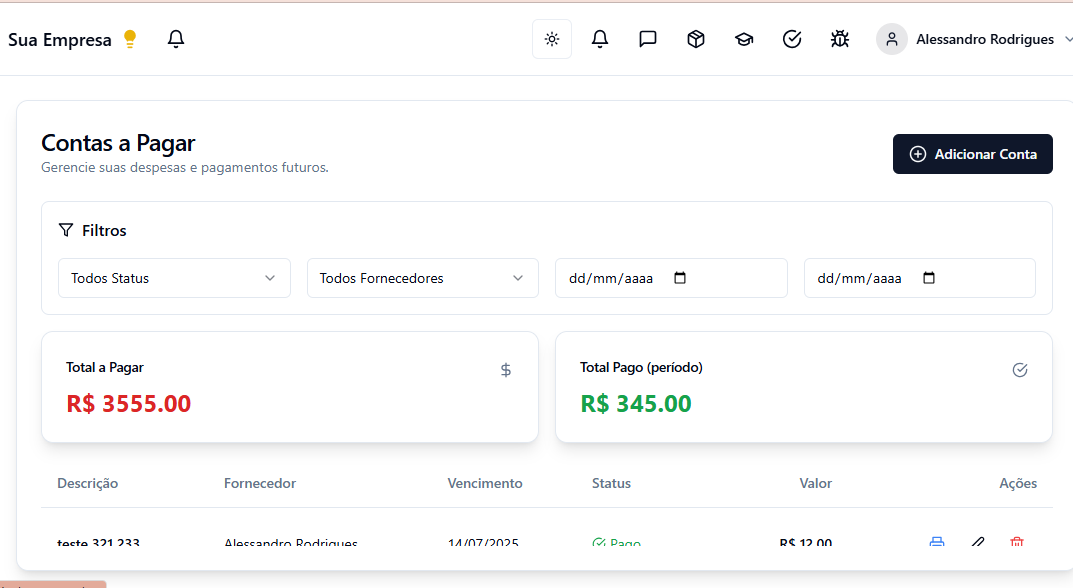Click the bell icon next to Sua Empresa

point(176,39)
